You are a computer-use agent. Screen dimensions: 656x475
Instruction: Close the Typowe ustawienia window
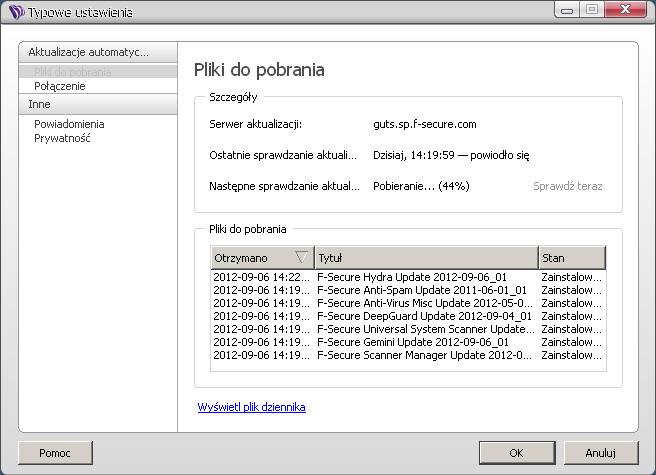pos(625,9)
